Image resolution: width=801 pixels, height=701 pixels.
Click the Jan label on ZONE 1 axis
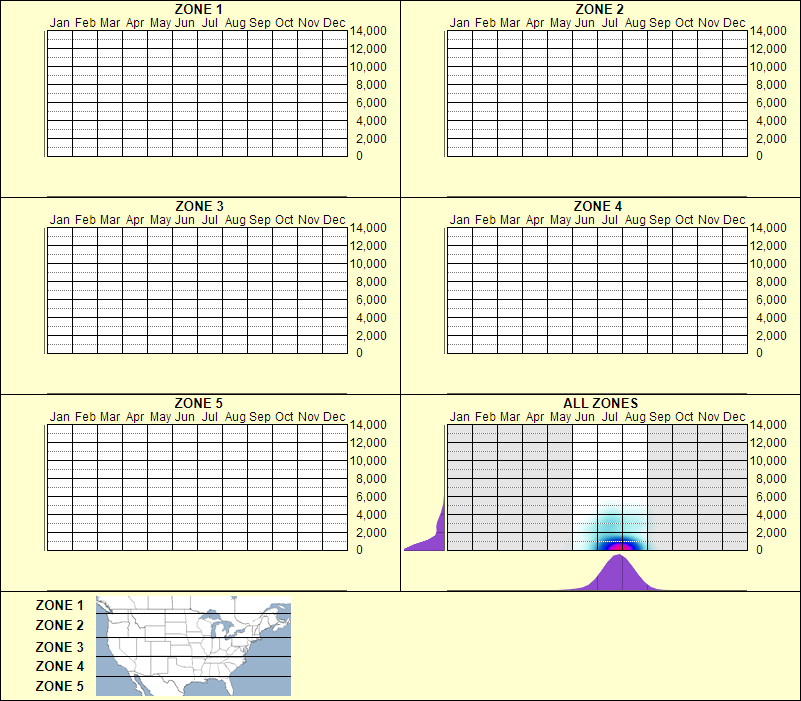(x=61, y=22)
